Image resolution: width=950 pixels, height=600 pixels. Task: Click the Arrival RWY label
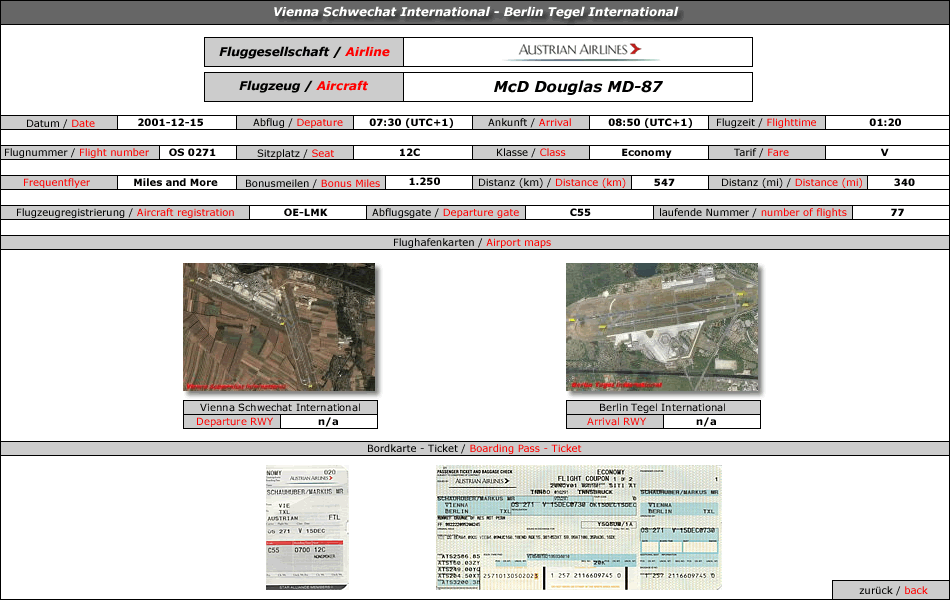point(616,422)
